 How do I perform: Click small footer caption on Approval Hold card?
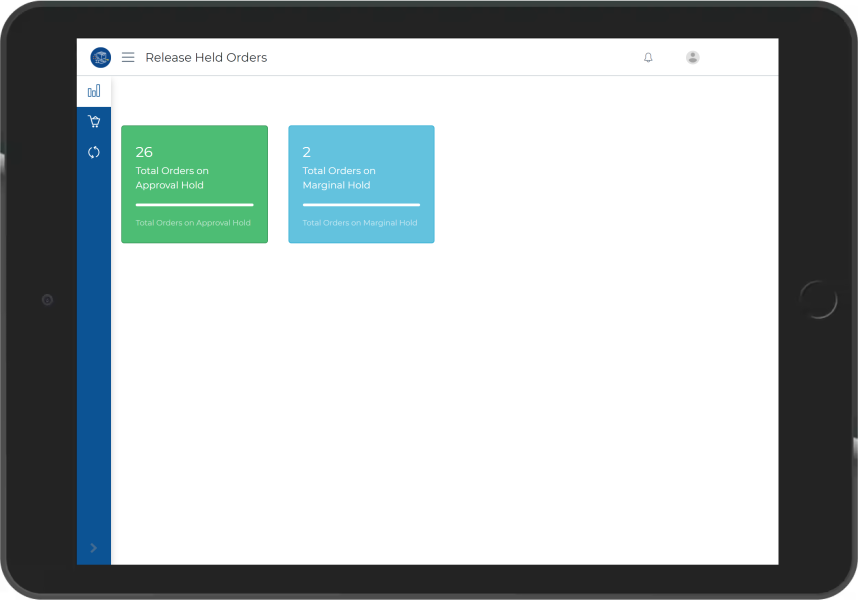(x=193, y=223)
